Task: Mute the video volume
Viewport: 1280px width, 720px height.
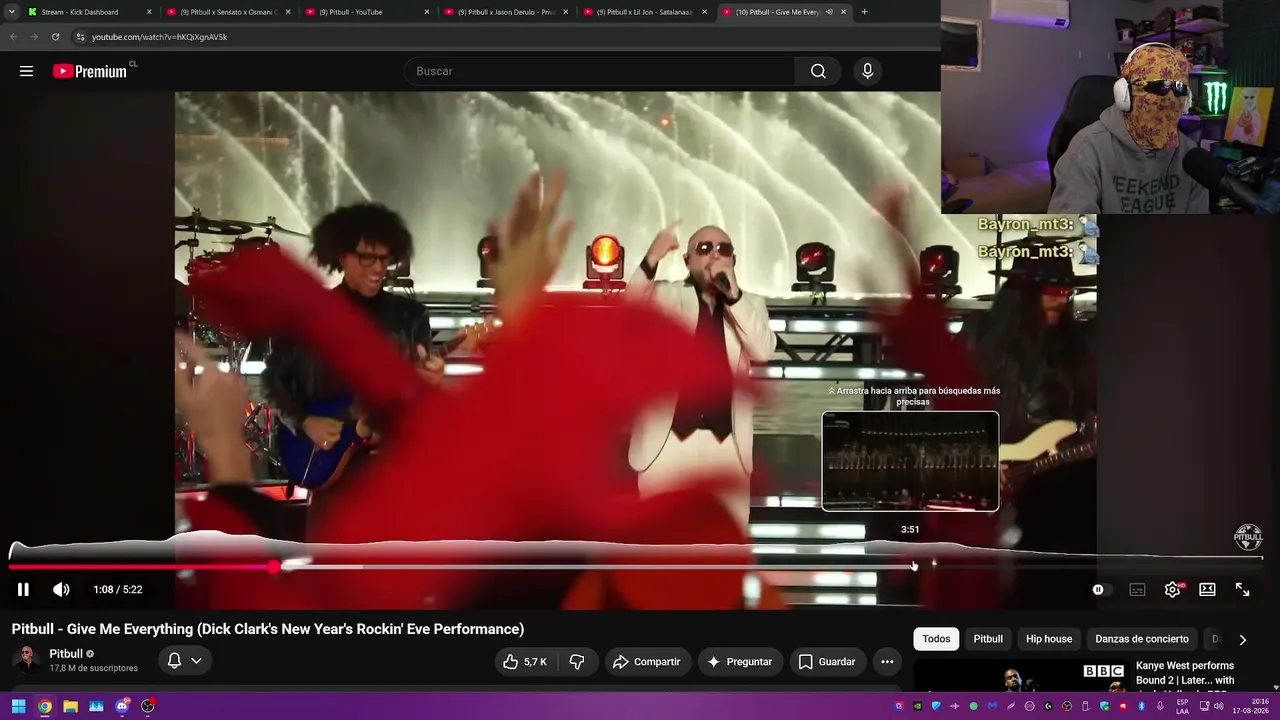Action: [61, 590]
